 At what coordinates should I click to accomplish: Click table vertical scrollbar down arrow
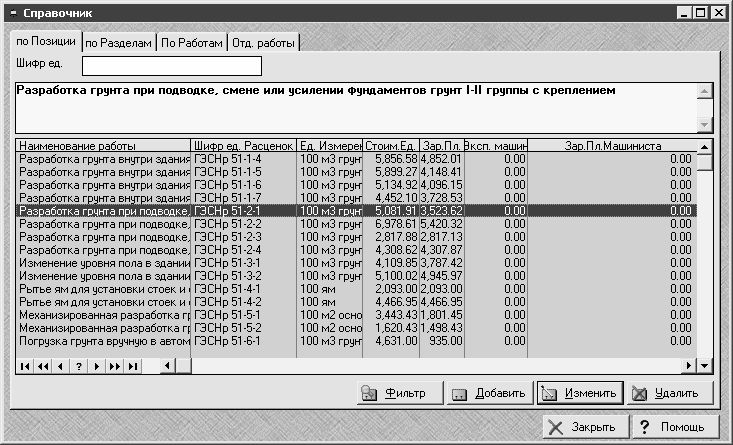click(704, 366)
